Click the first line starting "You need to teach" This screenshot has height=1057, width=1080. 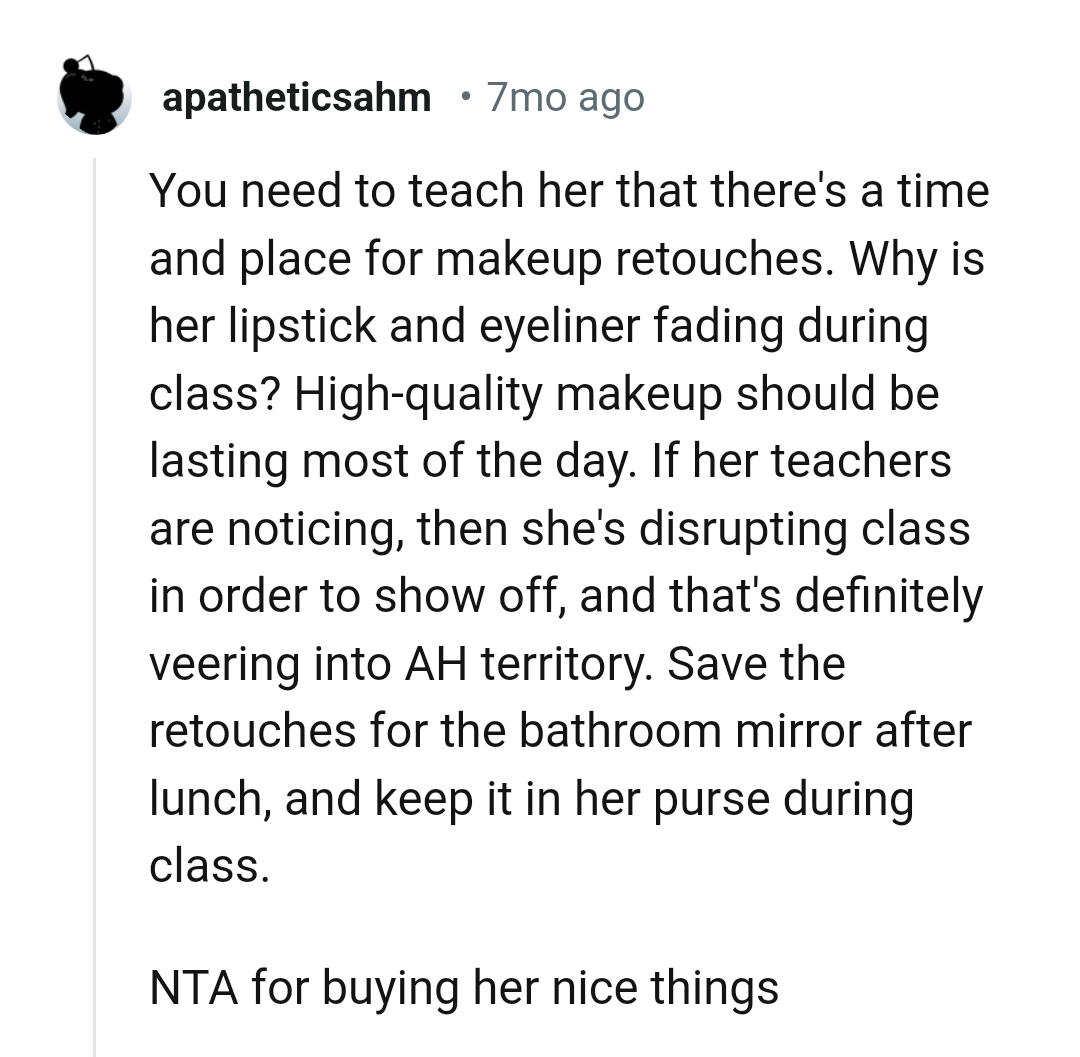(568, 190)
